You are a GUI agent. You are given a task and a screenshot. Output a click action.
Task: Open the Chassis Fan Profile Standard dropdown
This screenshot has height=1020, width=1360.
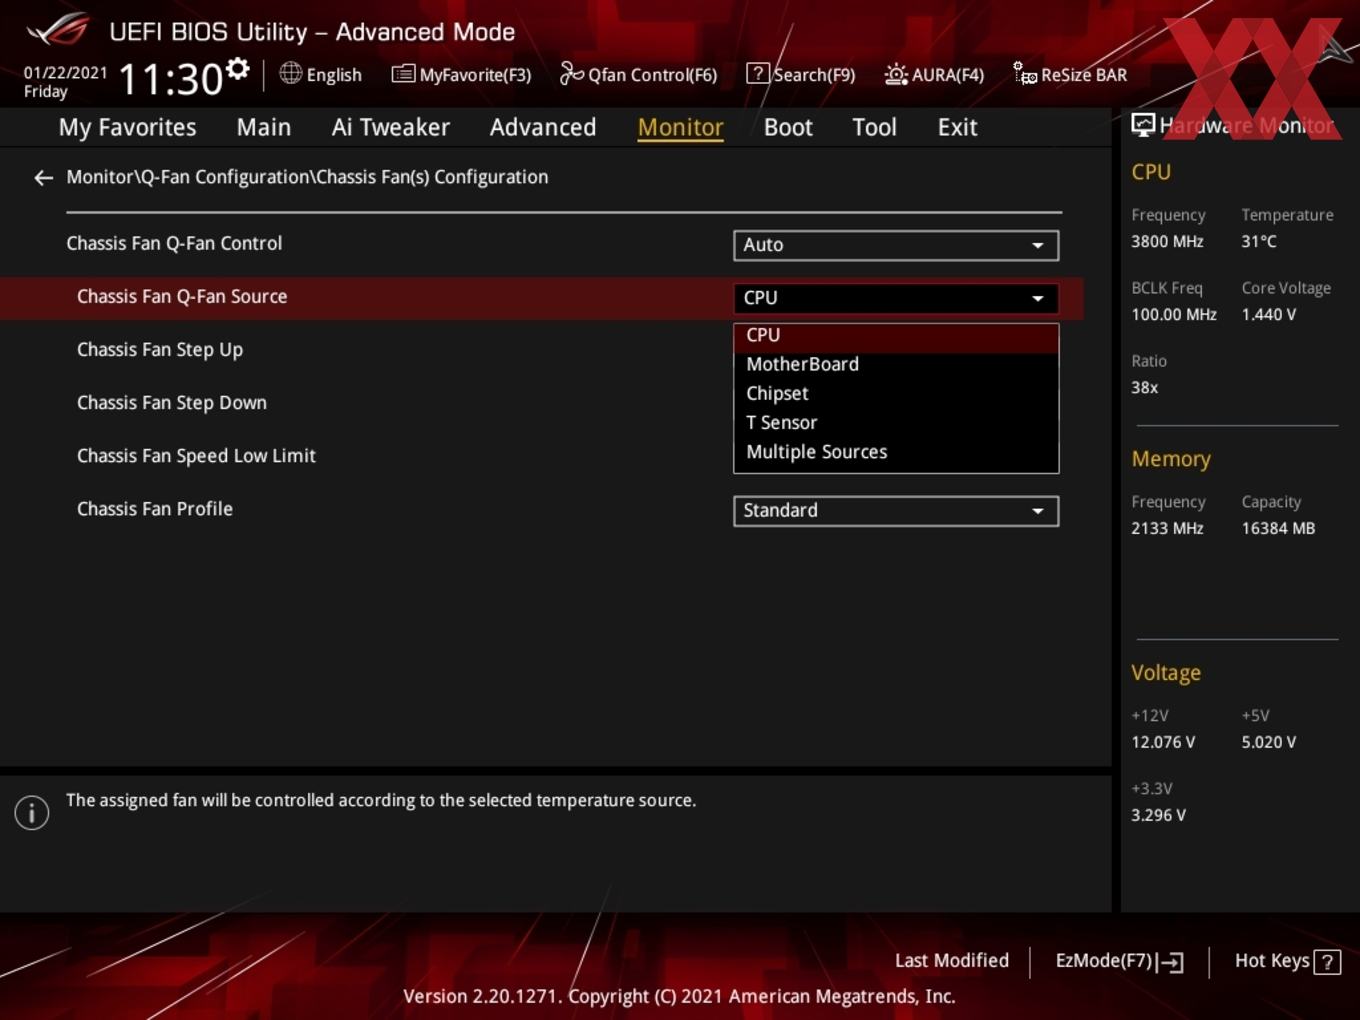896,511
